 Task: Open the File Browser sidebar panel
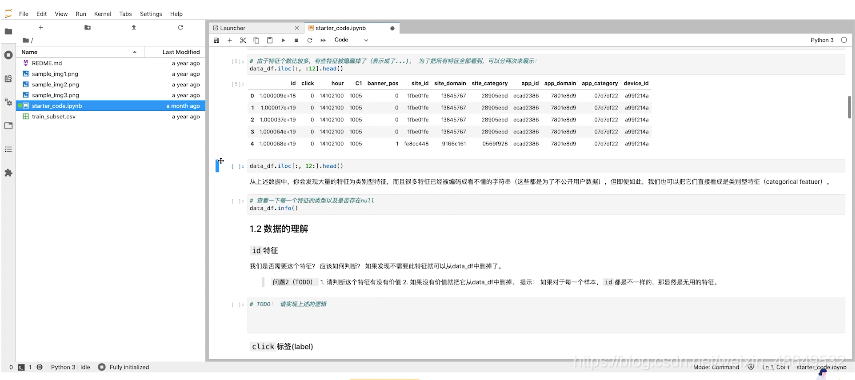point(8,32)
